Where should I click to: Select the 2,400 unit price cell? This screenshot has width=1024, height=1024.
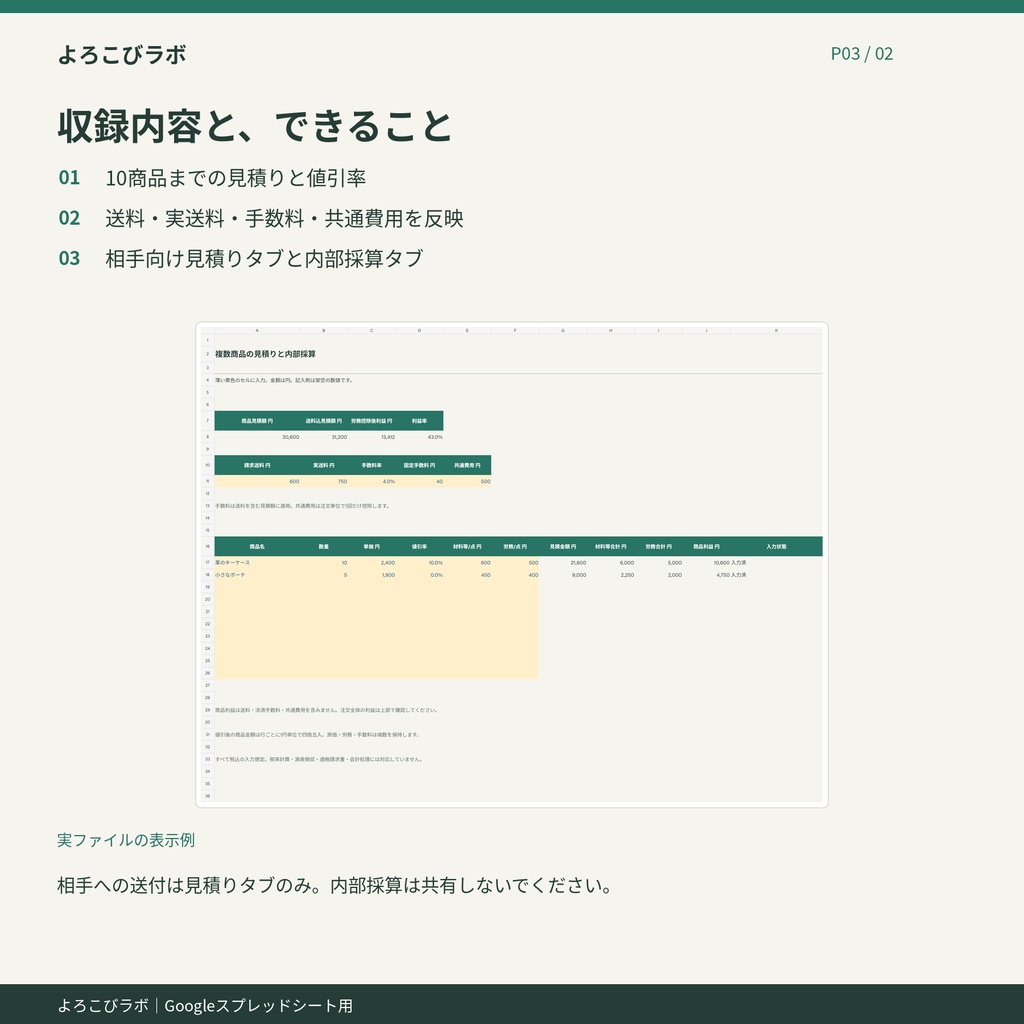click(x=372, y=562)
